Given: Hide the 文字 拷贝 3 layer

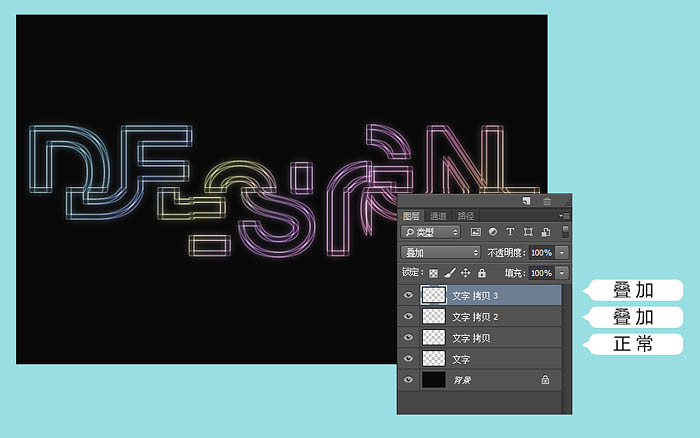Looking at the screenshot, I should (x=408, y=295).
